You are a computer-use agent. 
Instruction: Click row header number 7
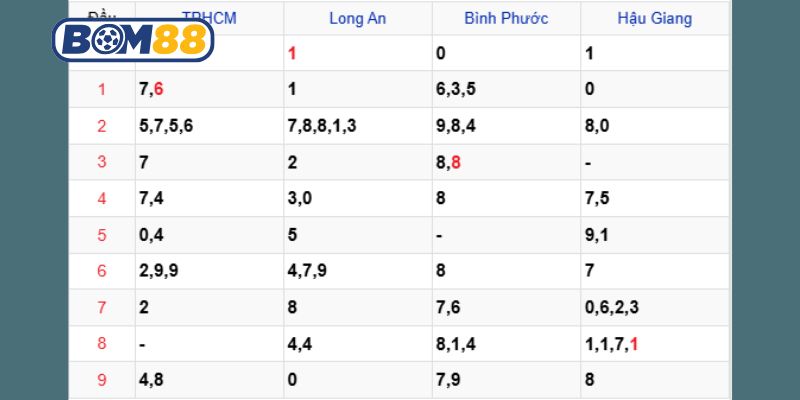click(101, 308)
